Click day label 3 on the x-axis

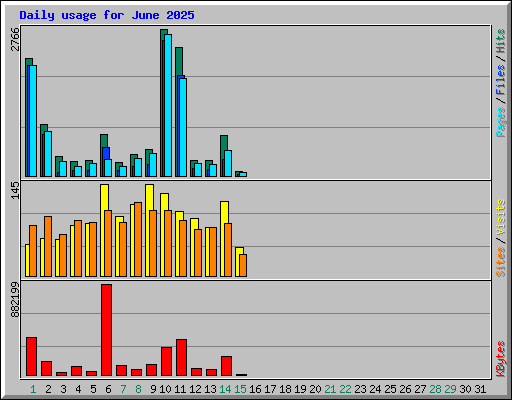63,389
